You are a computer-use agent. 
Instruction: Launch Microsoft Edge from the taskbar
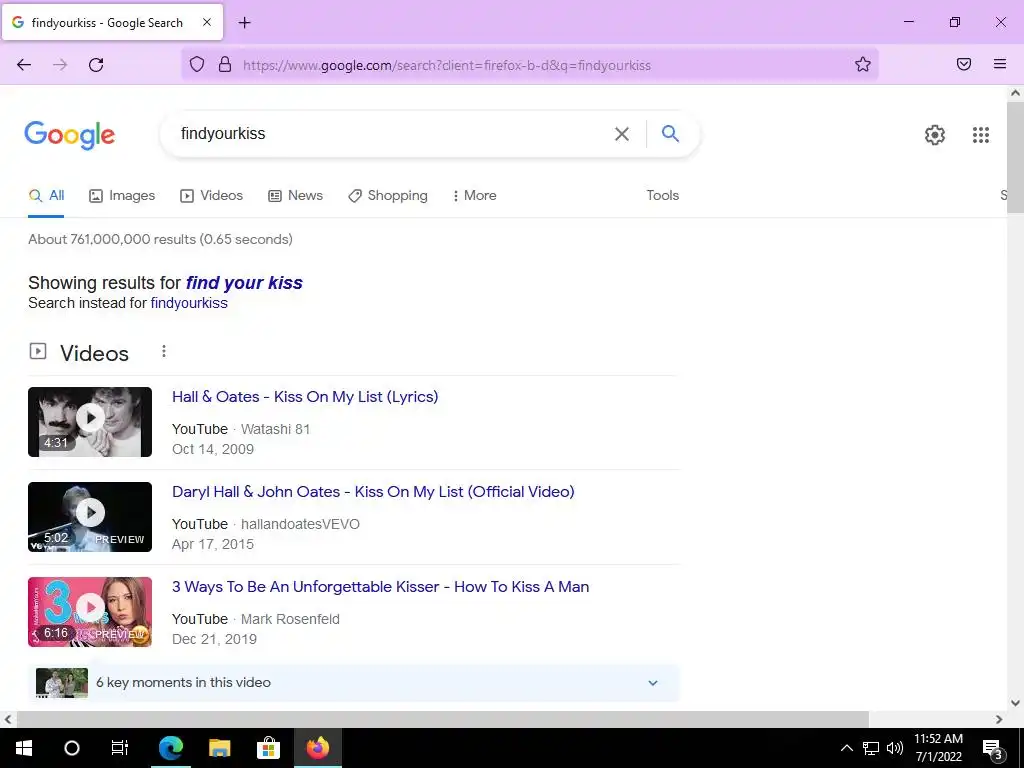(170, 748)
